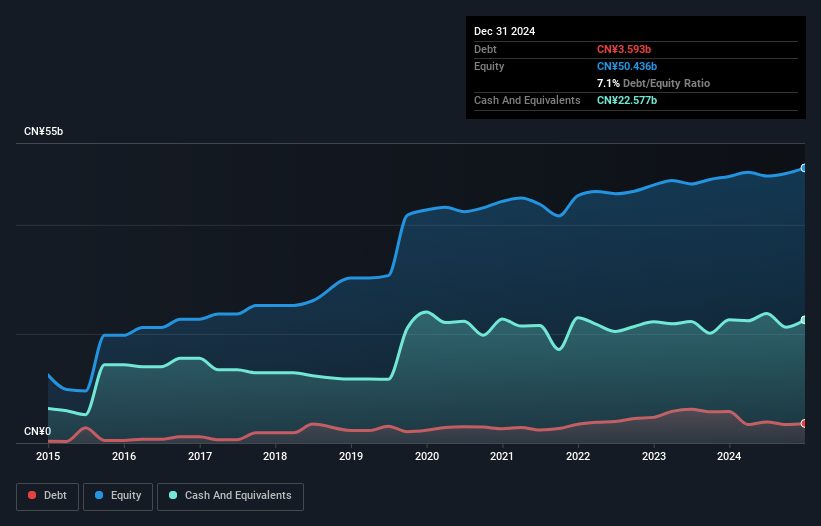Click the 2019 x-axis label
The height and width of the screenshot is (526, 821).
click(x=351, y=456)
